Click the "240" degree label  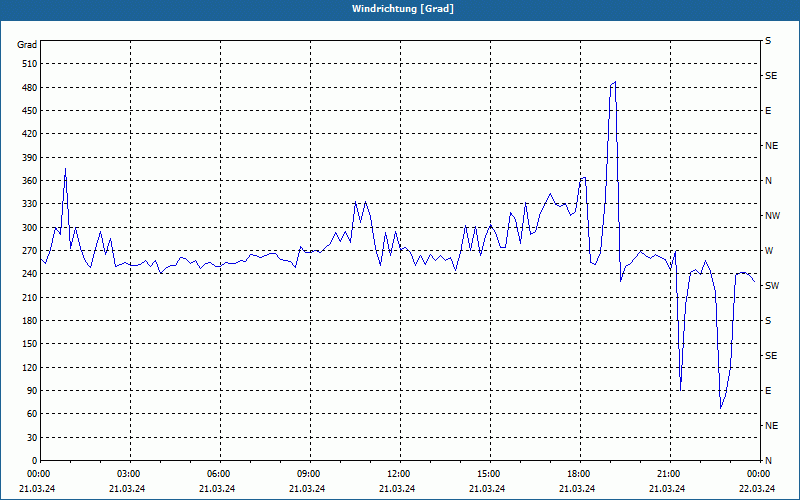pos(30,274)
